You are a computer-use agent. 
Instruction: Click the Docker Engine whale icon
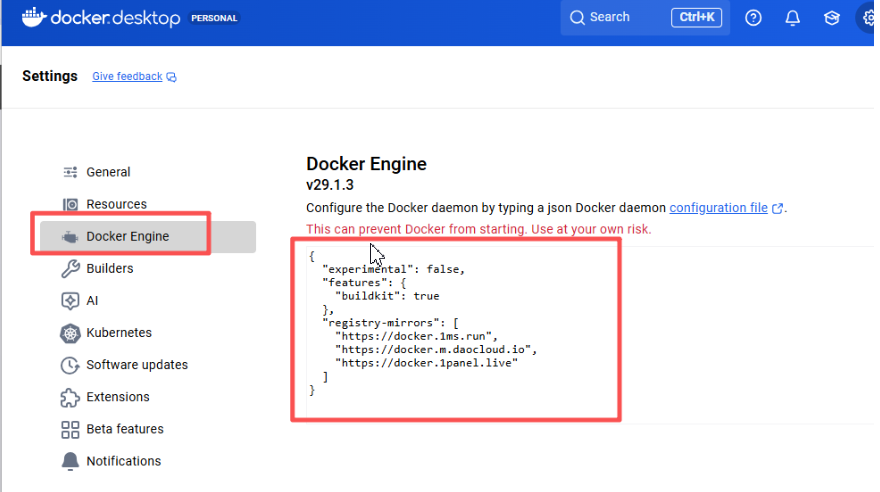[70, 237]
